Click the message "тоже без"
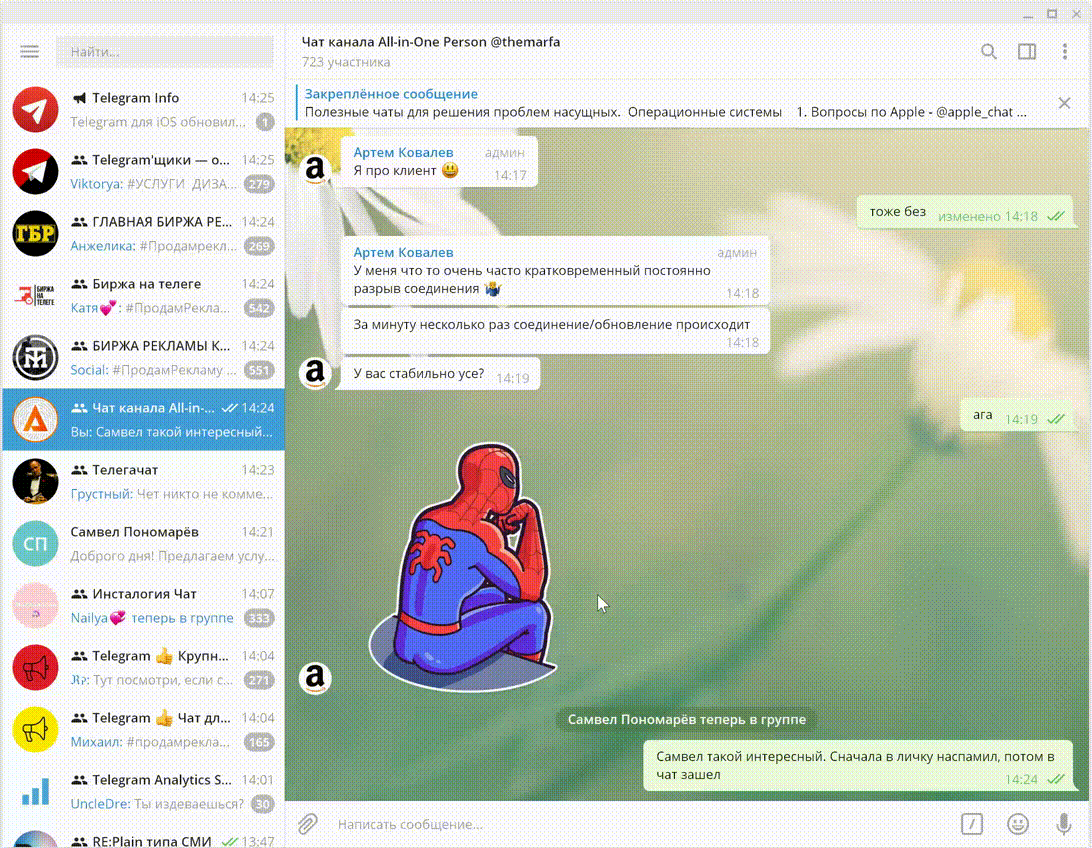 [x=965, y=212]
